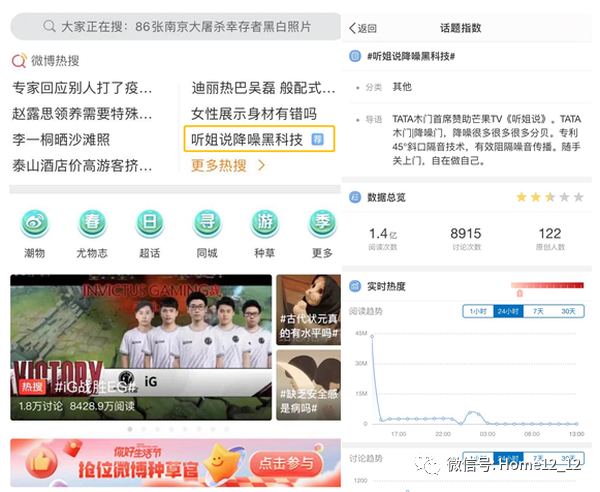The width and height of the screenshot is (600, 492).
Task: Click the 实时热度 section icon
Action: 355,286
